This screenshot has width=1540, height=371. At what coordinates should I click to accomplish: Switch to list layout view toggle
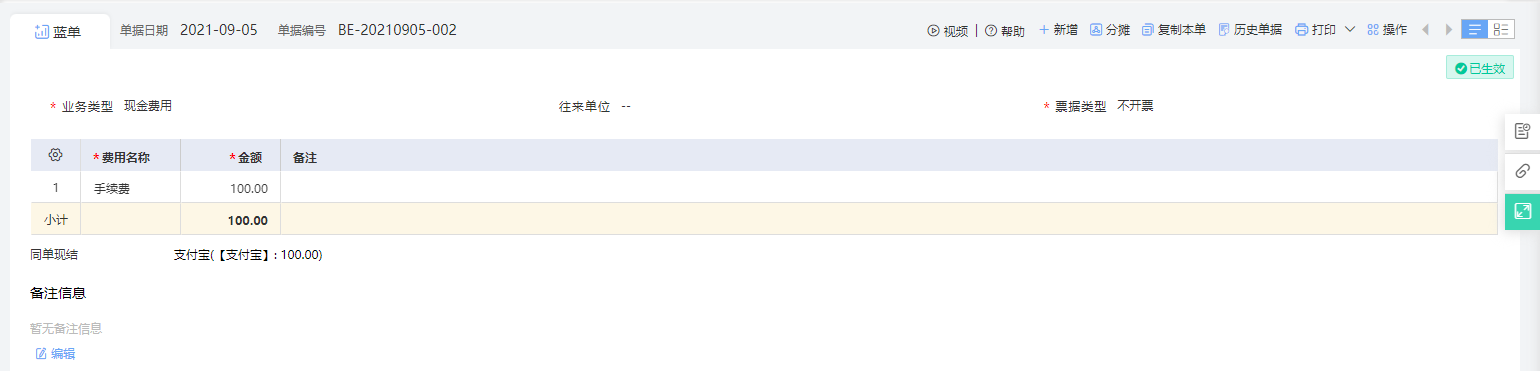(1474, 29)
